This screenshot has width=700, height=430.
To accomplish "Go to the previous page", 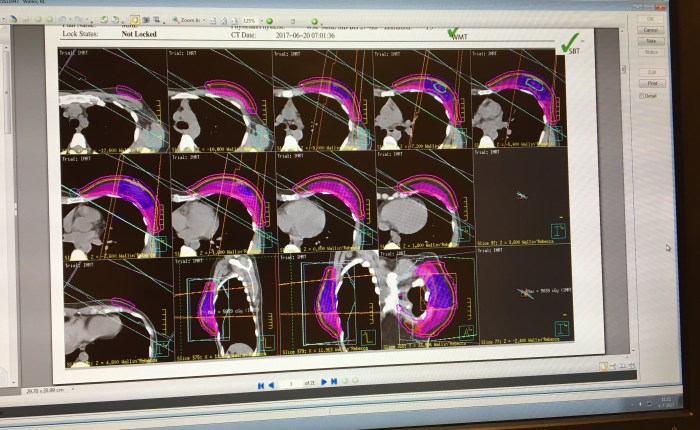I will (271, 385).
